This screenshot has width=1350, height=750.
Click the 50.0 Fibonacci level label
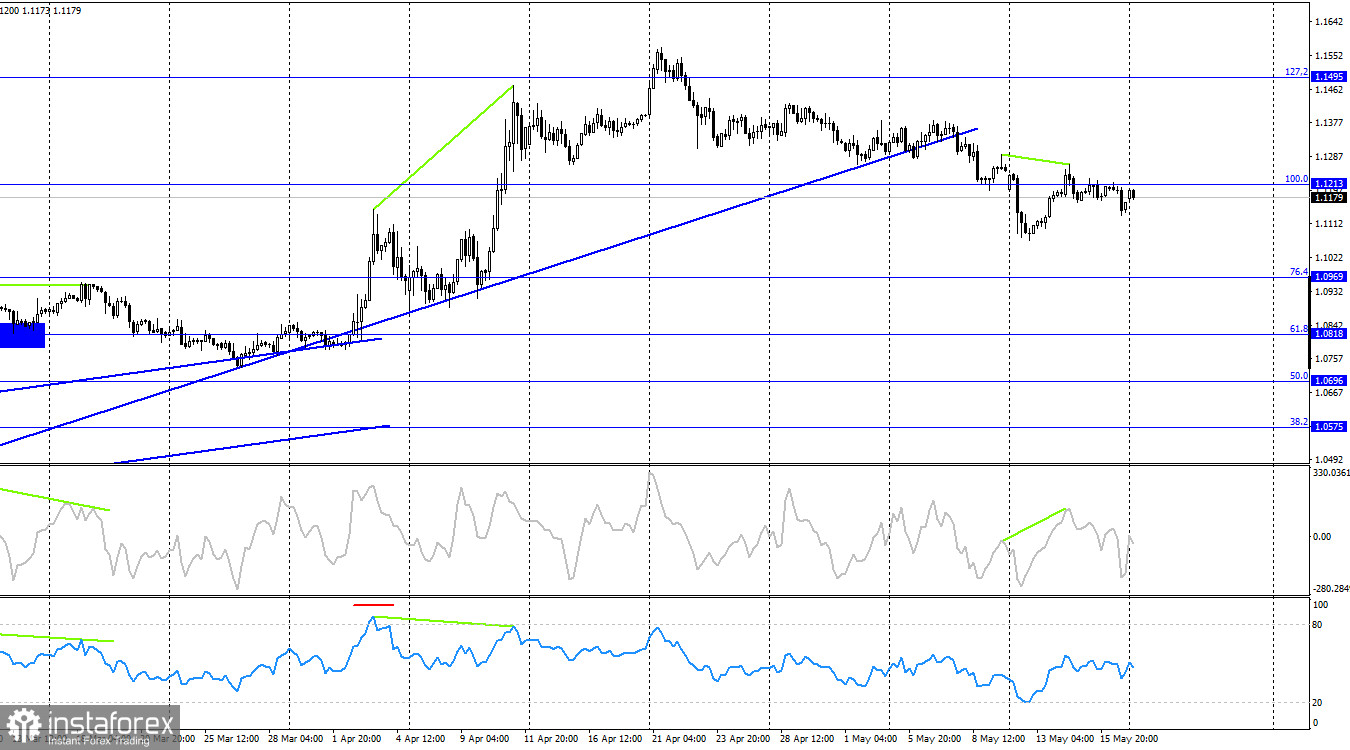[x=1299, y=376]
